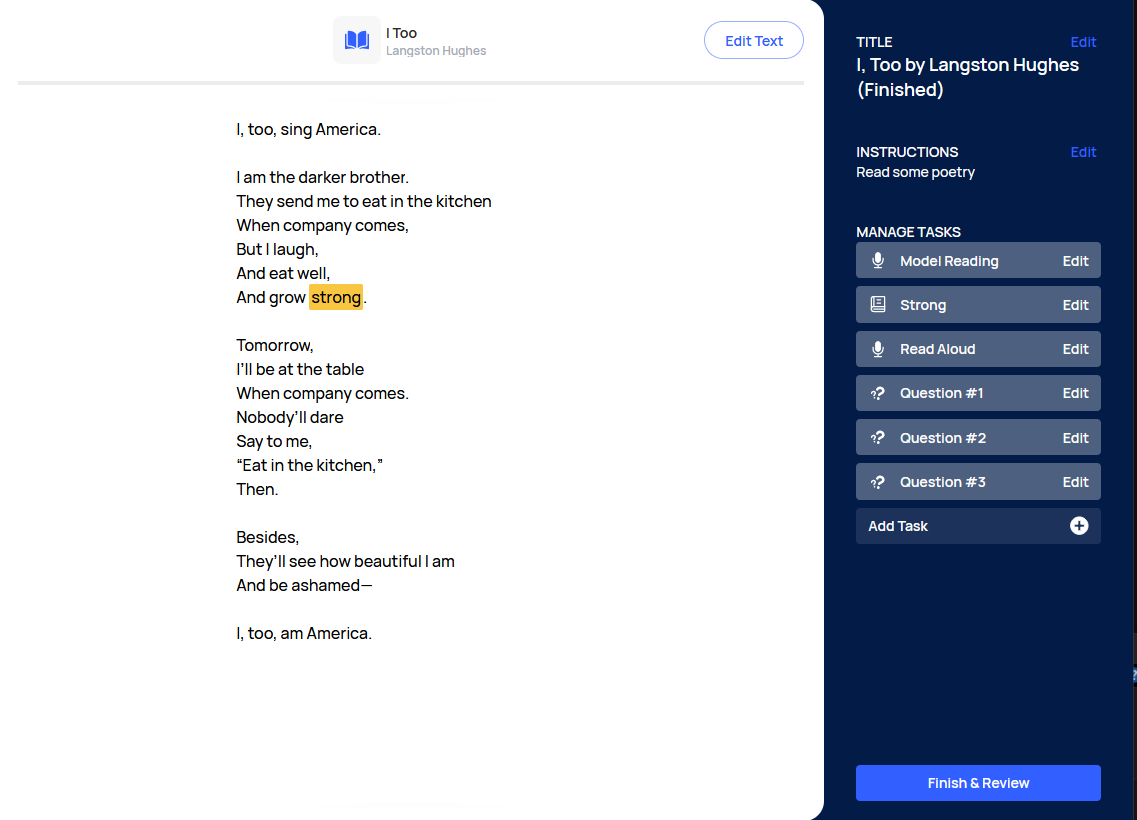1137x820 pixels.
Task: Edit the Read Aloud task
Action: 1075,349
